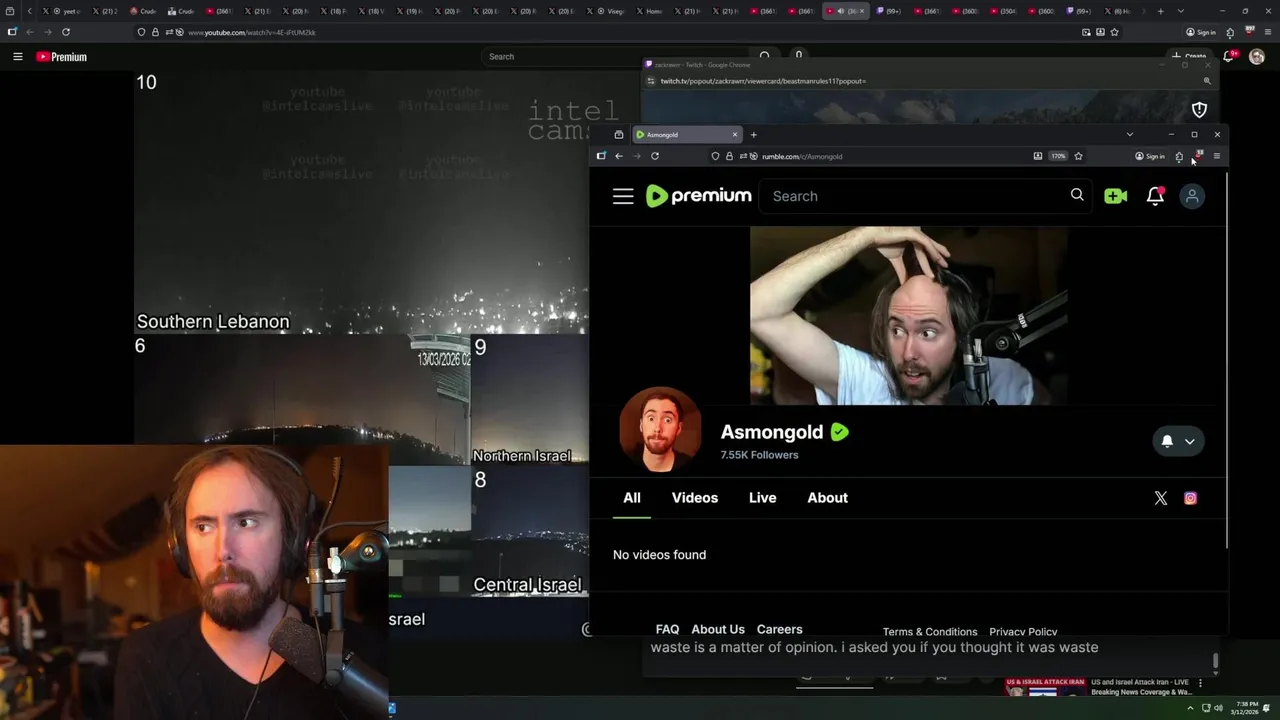This screenshot has width=1280, height=720.
Task: Open Rumble notifications bell
Action: (x=1155, y=196)
